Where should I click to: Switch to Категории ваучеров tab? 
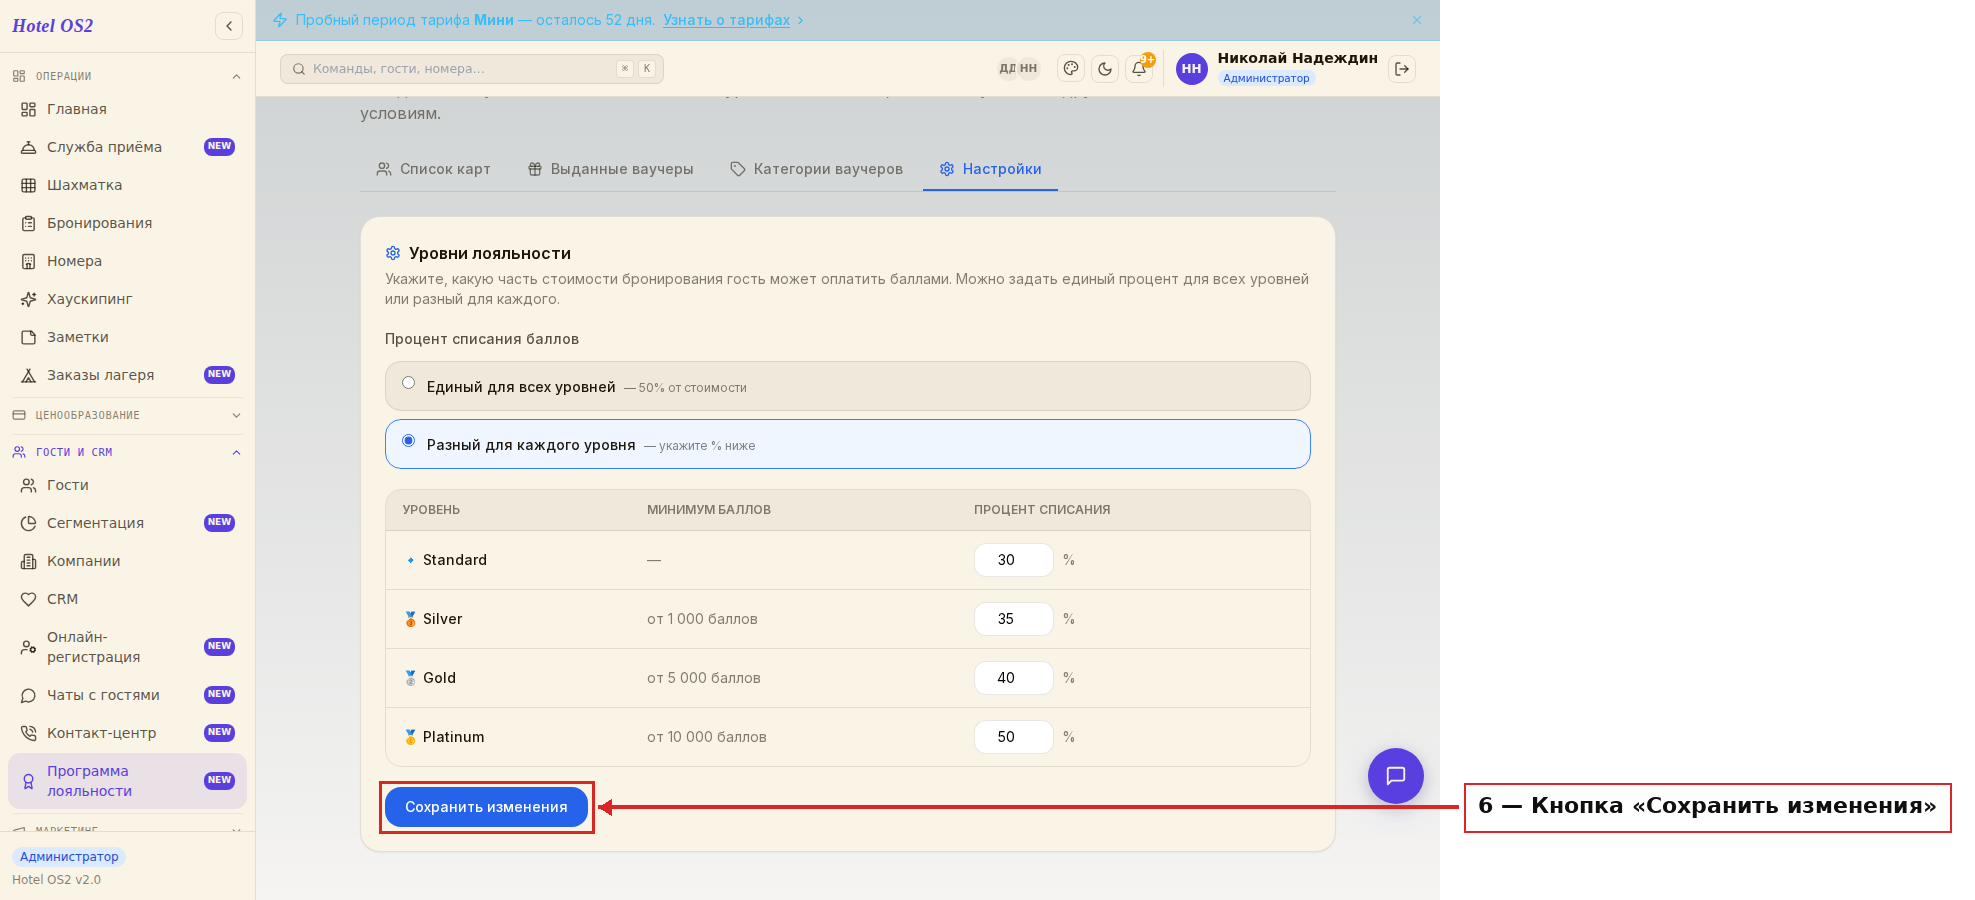pos(816,169)
